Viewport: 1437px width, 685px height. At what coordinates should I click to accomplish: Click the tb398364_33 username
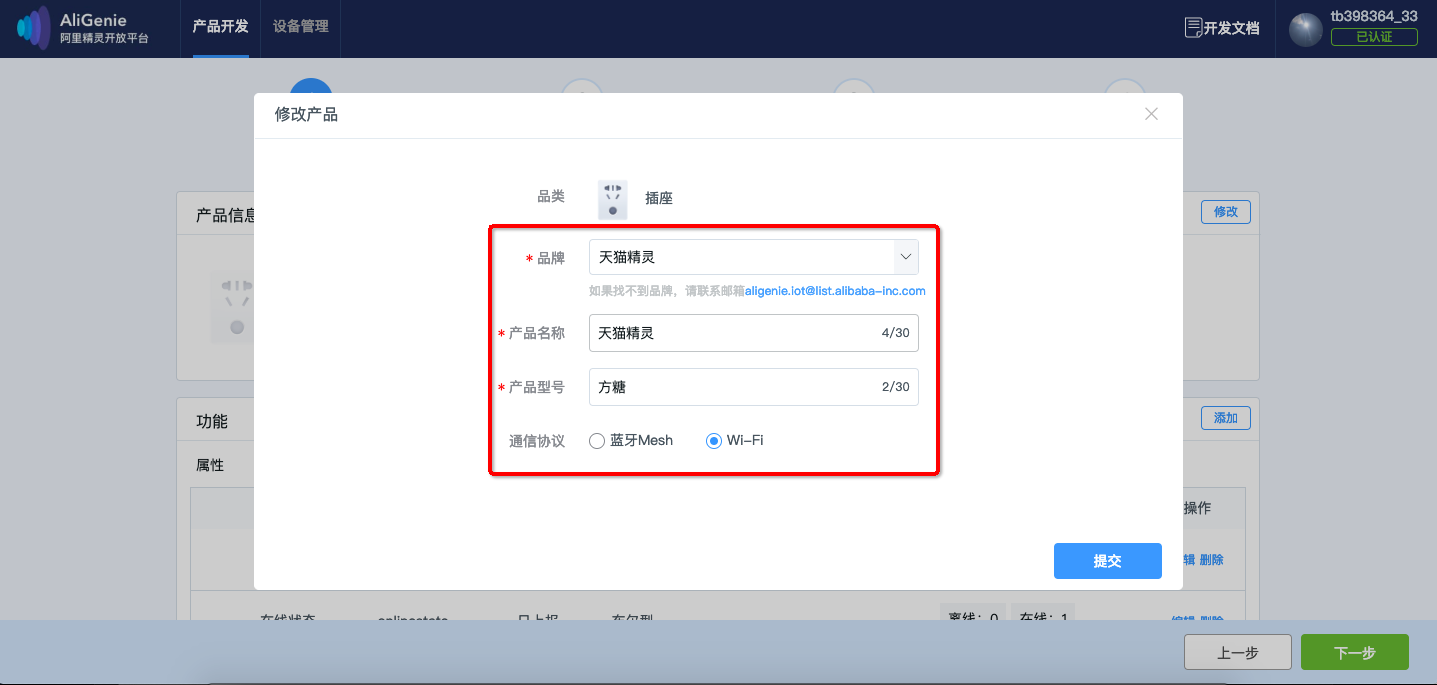(1374, 16)
